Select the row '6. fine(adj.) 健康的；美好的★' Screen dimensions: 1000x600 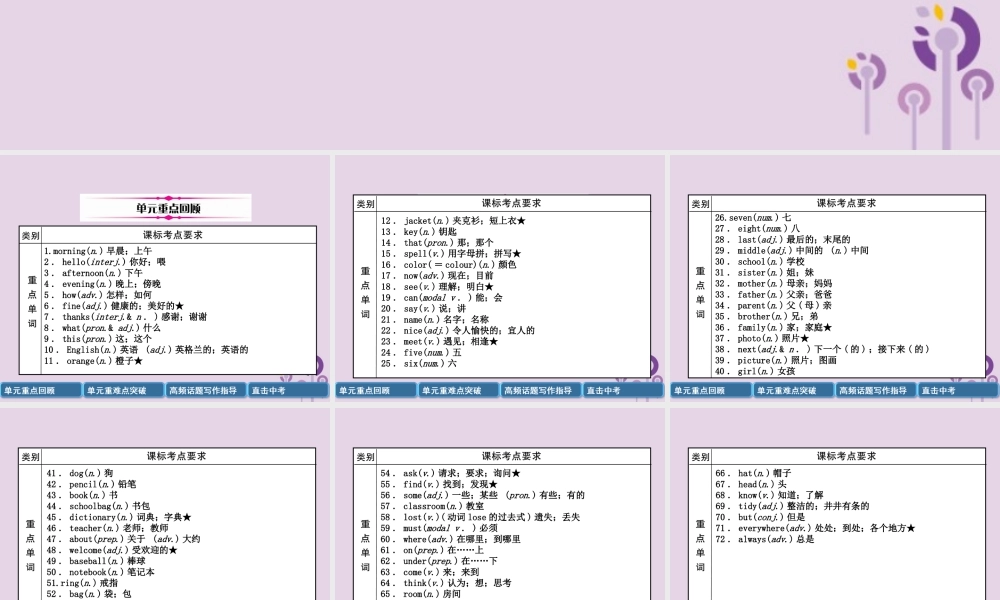(114, 306)
